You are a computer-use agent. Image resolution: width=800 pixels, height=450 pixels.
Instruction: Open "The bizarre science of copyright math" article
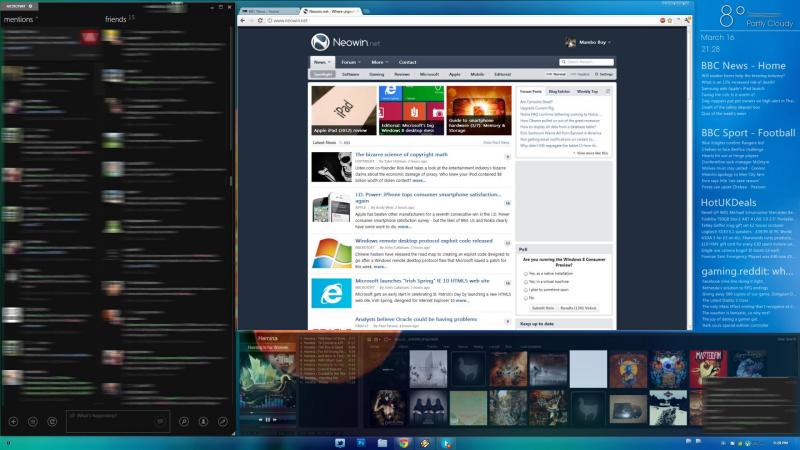click(401, 154)
